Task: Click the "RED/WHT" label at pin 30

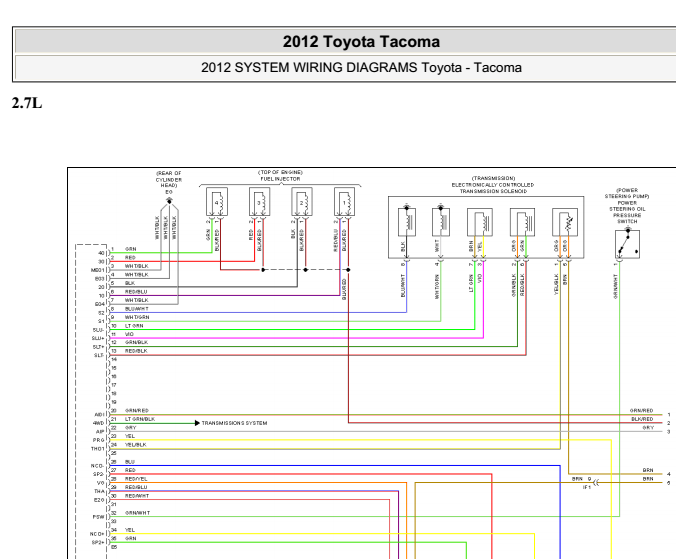Action: 137,496
